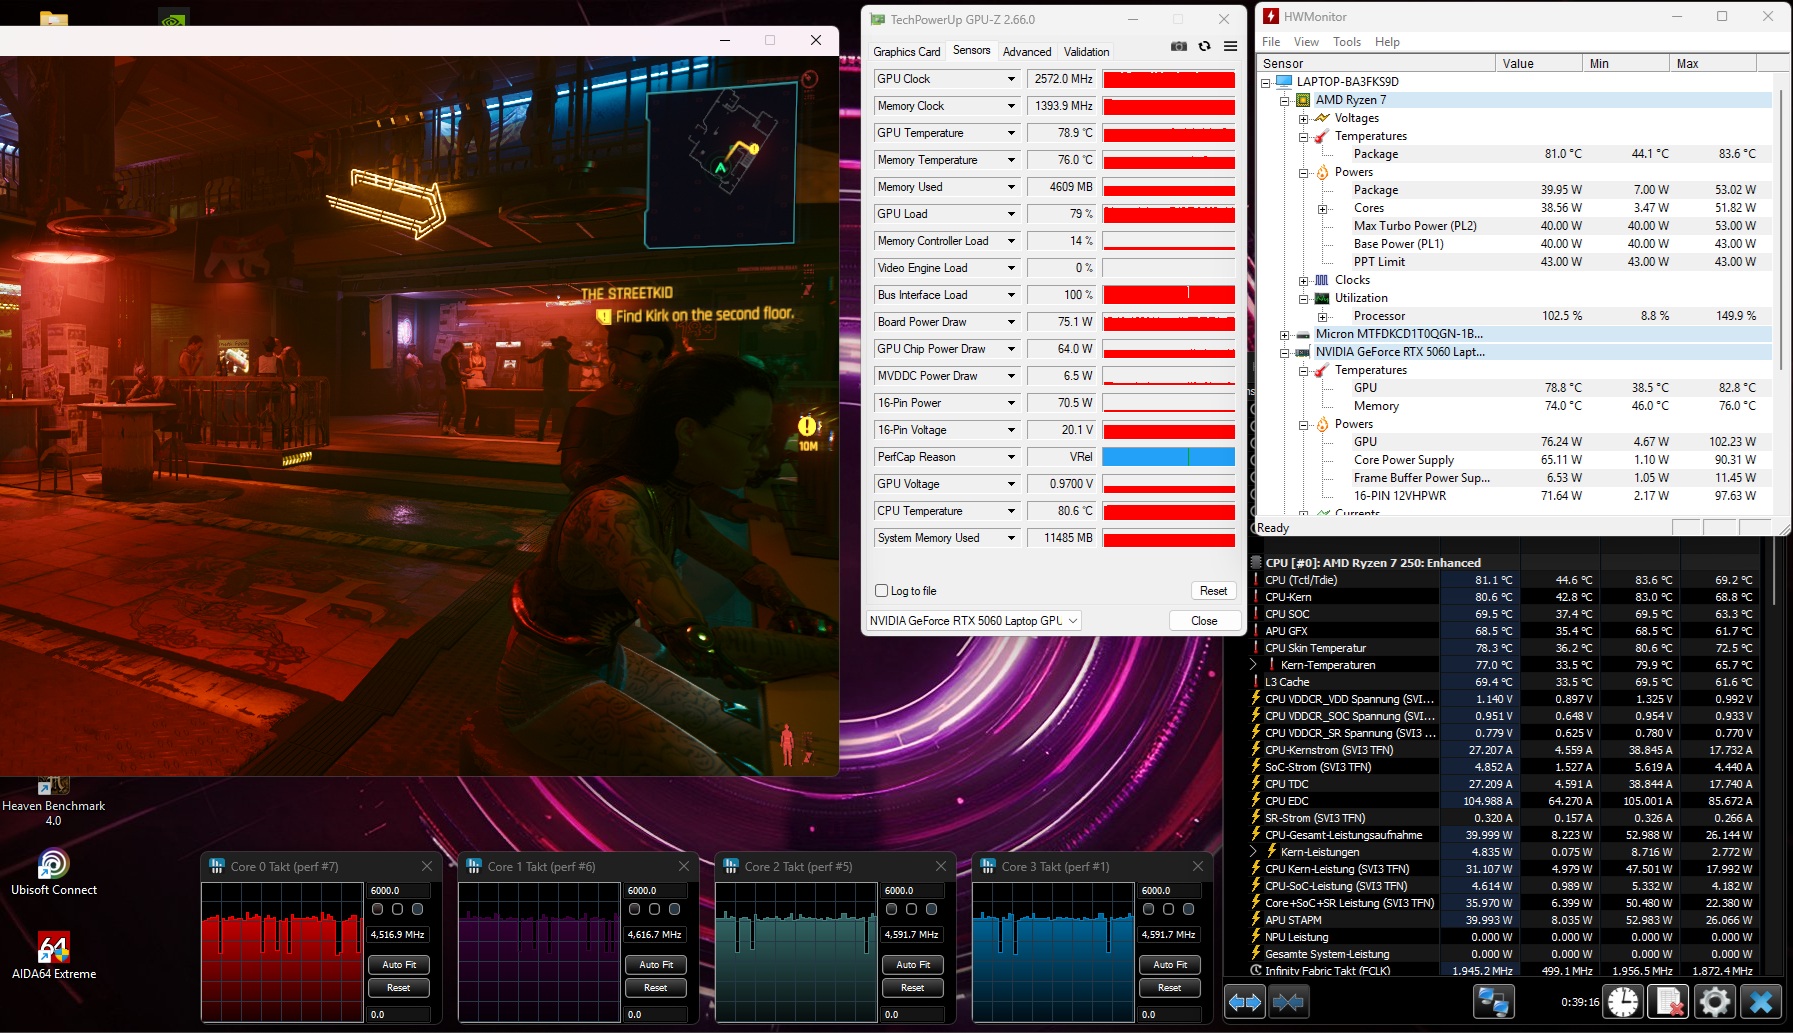The image size is (1793, 1033).
Task: Click the Core 0 Takt graph window icon
Action: tap(217, 866)
